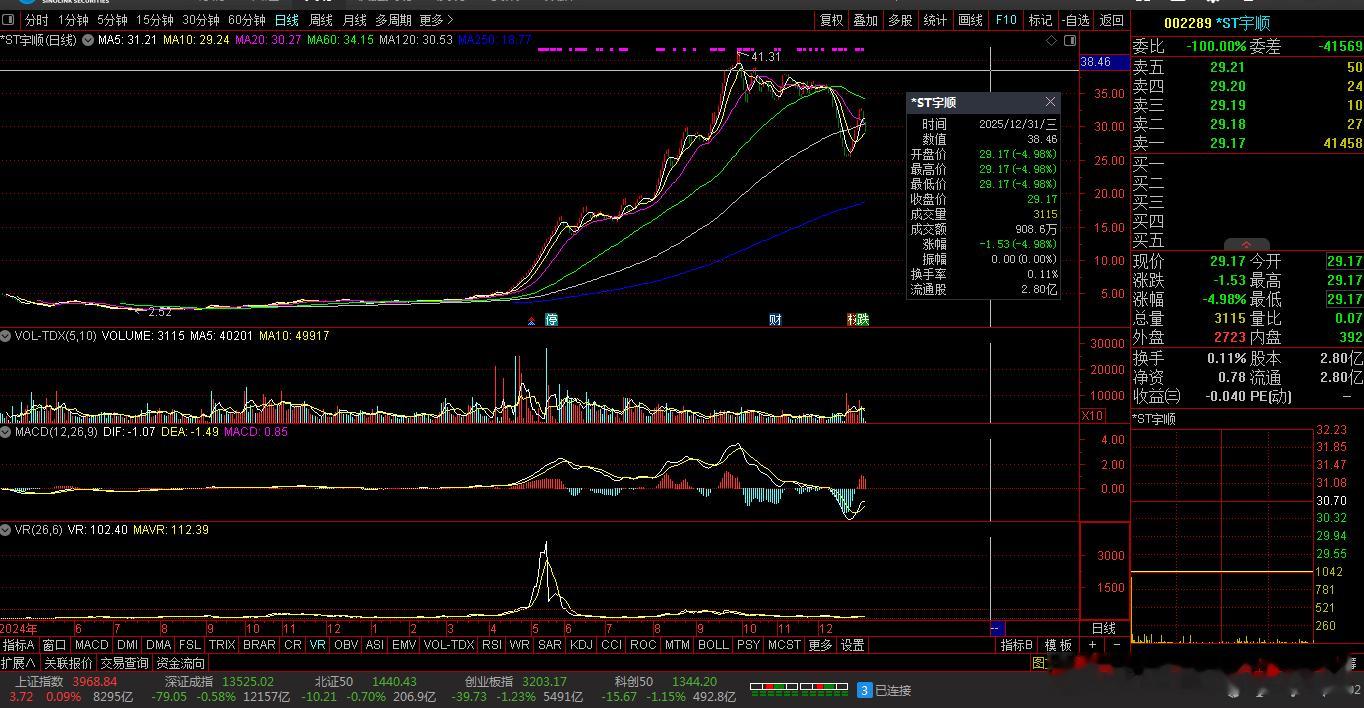Click the red expand arrow under 买五
Screen dimensions: 1364x708
coord(1246,245)
